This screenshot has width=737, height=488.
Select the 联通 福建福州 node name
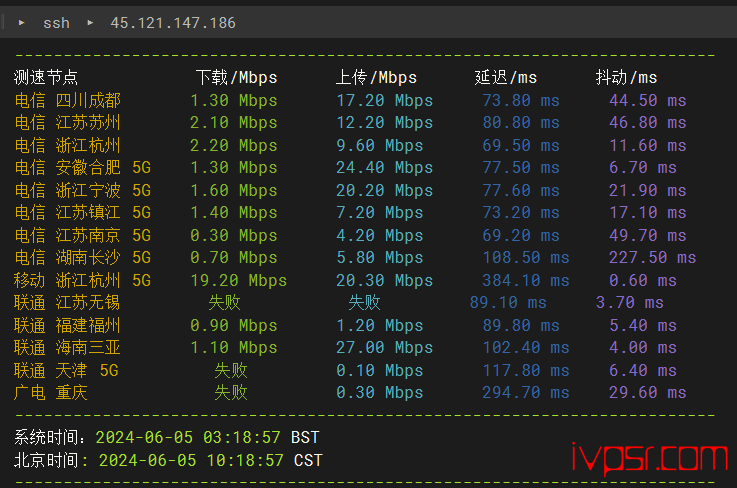67,325
